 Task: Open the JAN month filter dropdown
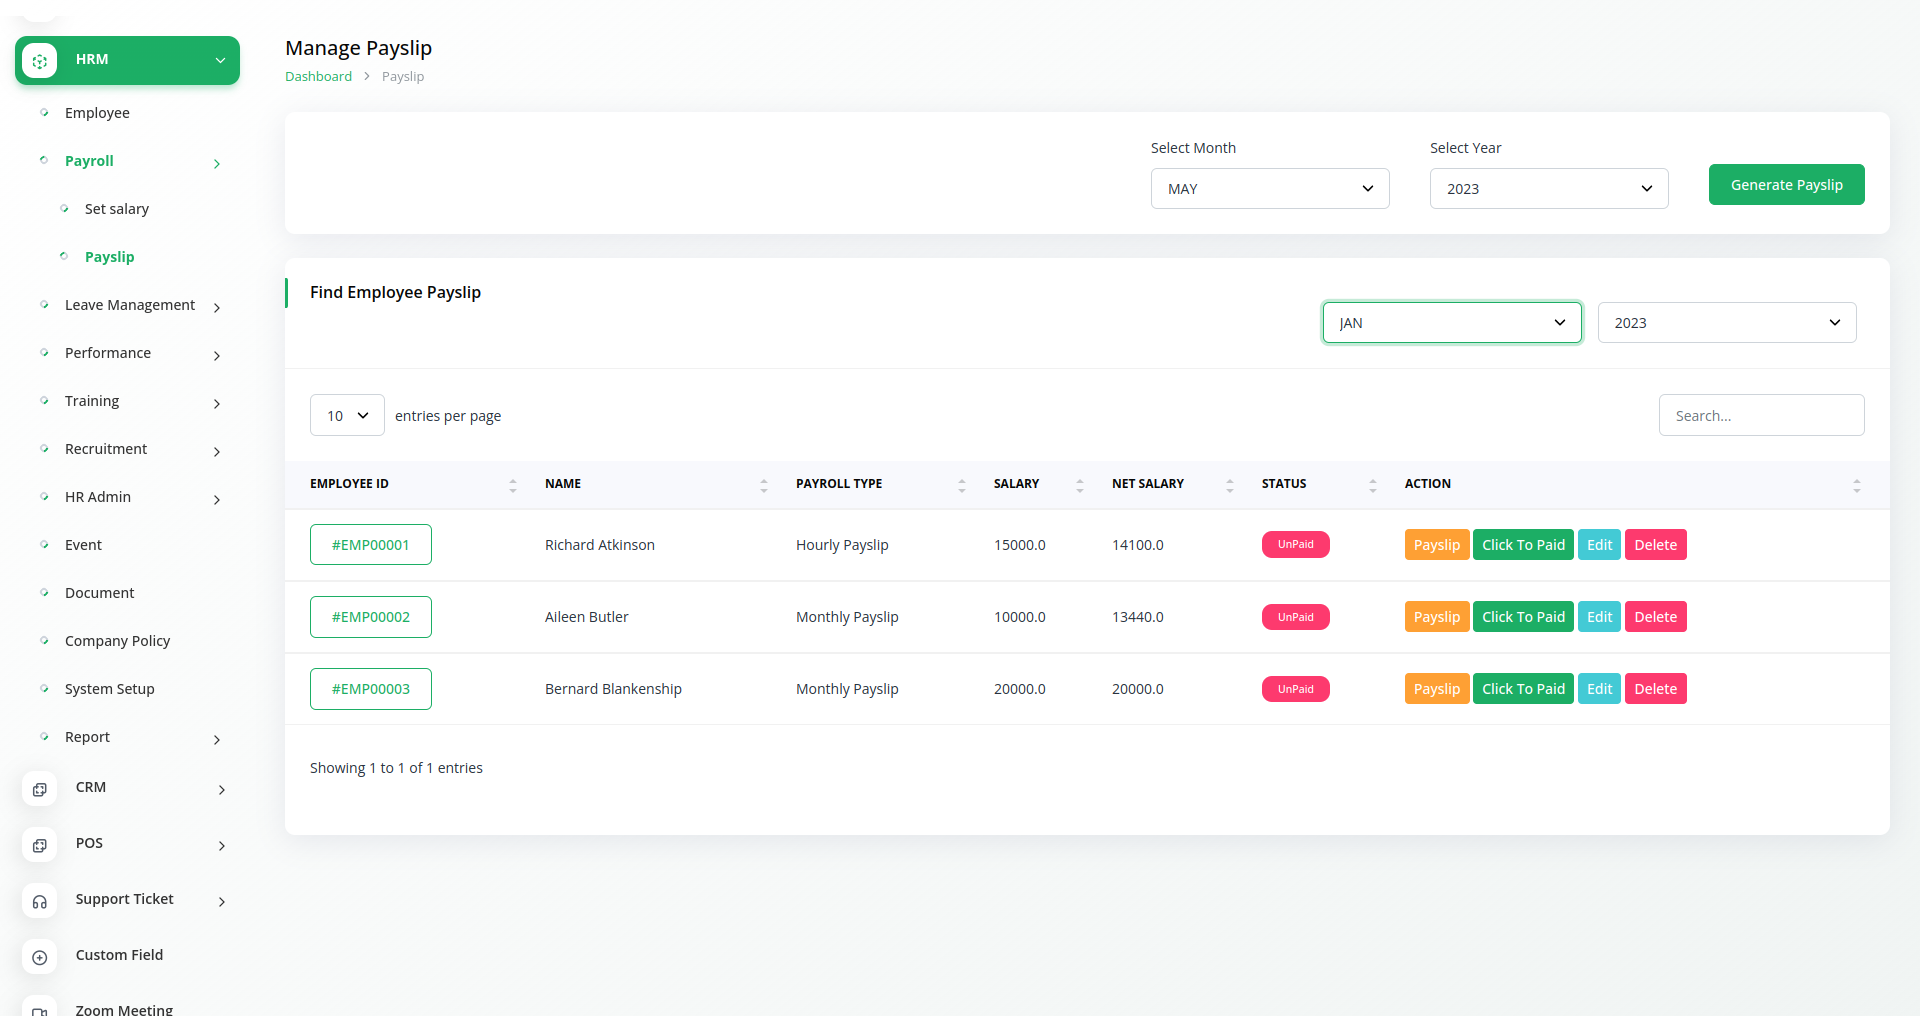[1451, 323]
